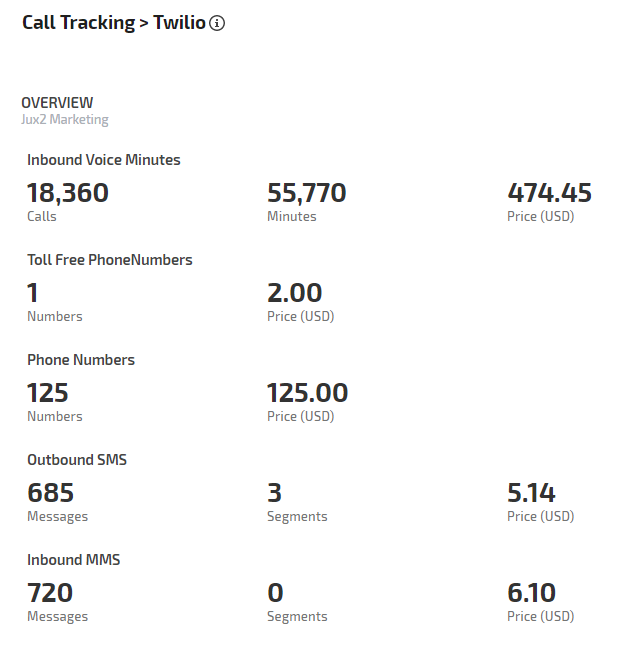This screenshot has width=624, height=657.
Task: Click the 125 phone numbers count
Action: [48, 393]
